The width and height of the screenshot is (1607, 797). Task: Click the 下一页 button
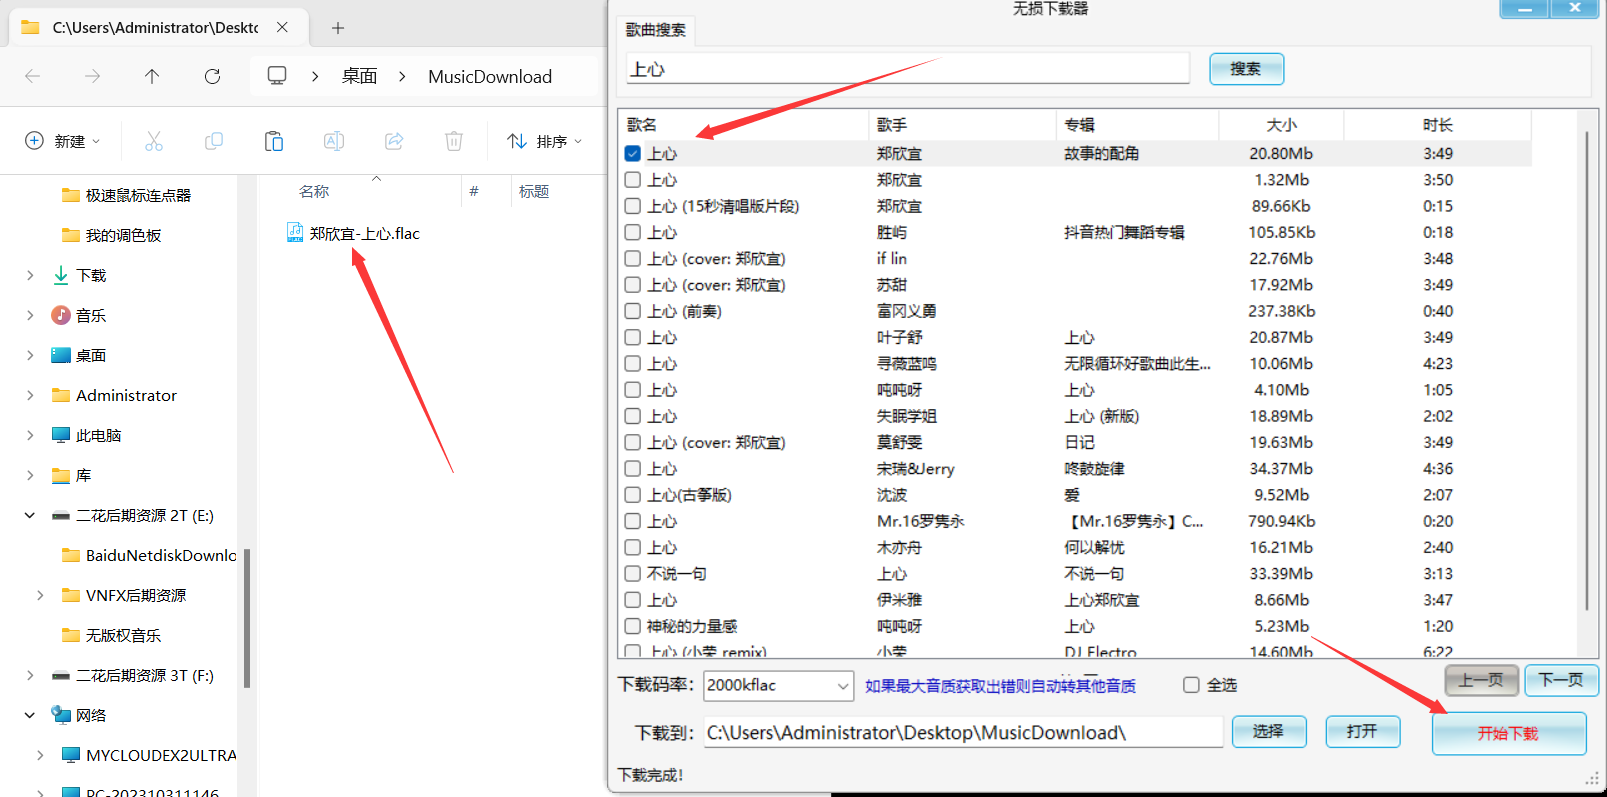(x=1561, y=680)
